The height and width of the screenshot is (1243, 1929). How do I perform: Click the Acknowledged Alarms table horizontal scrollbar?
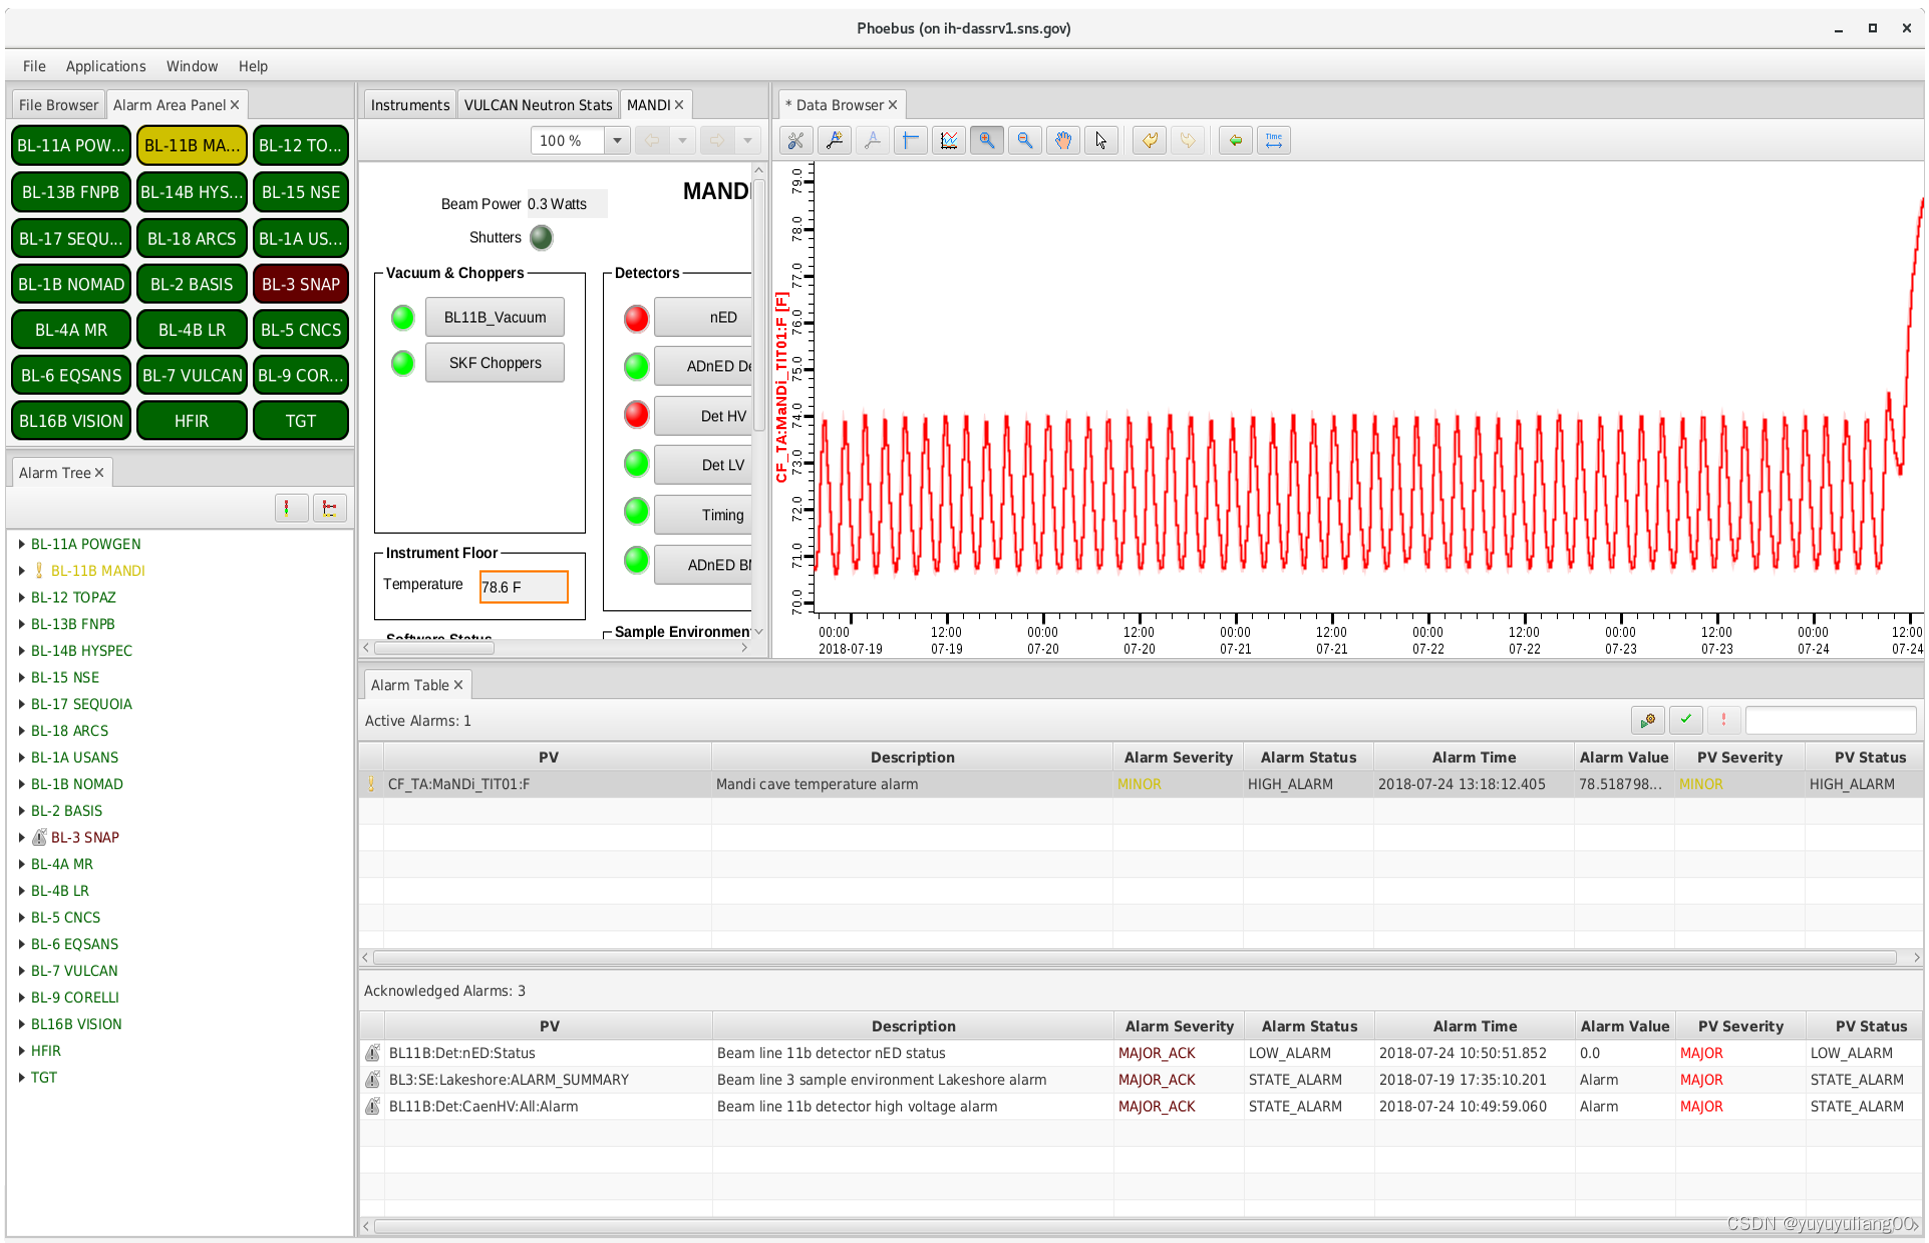point(1140,1226)
